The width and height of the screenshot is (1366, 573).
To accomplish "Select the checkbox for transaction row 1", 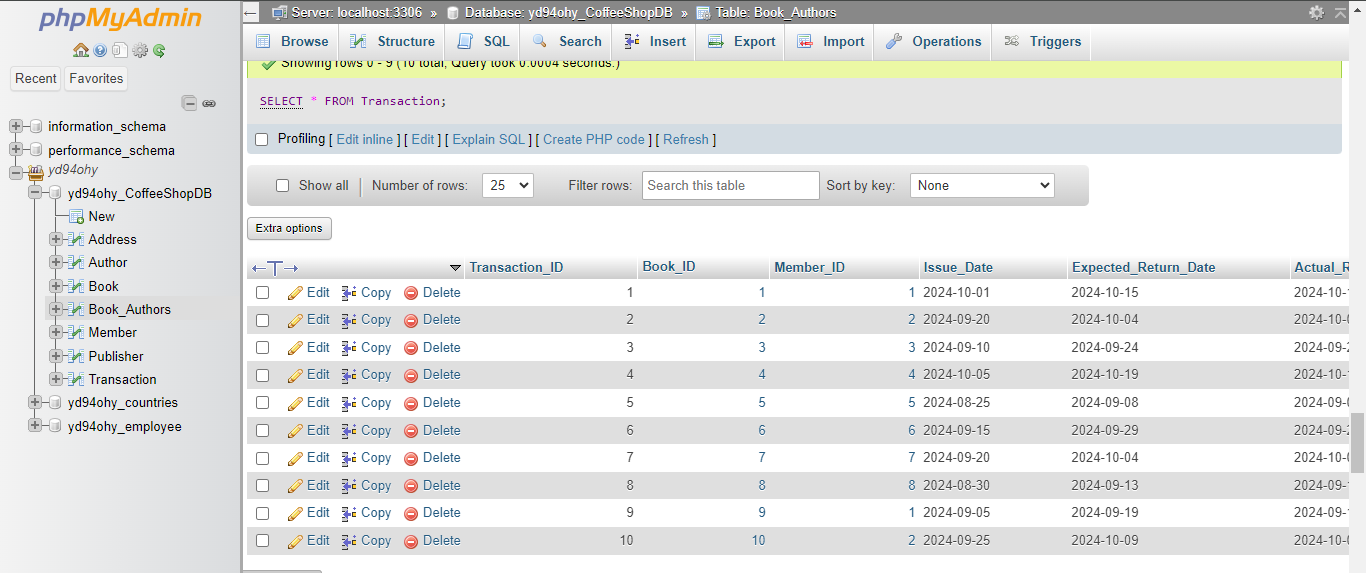I will click(x=262, y=293).
